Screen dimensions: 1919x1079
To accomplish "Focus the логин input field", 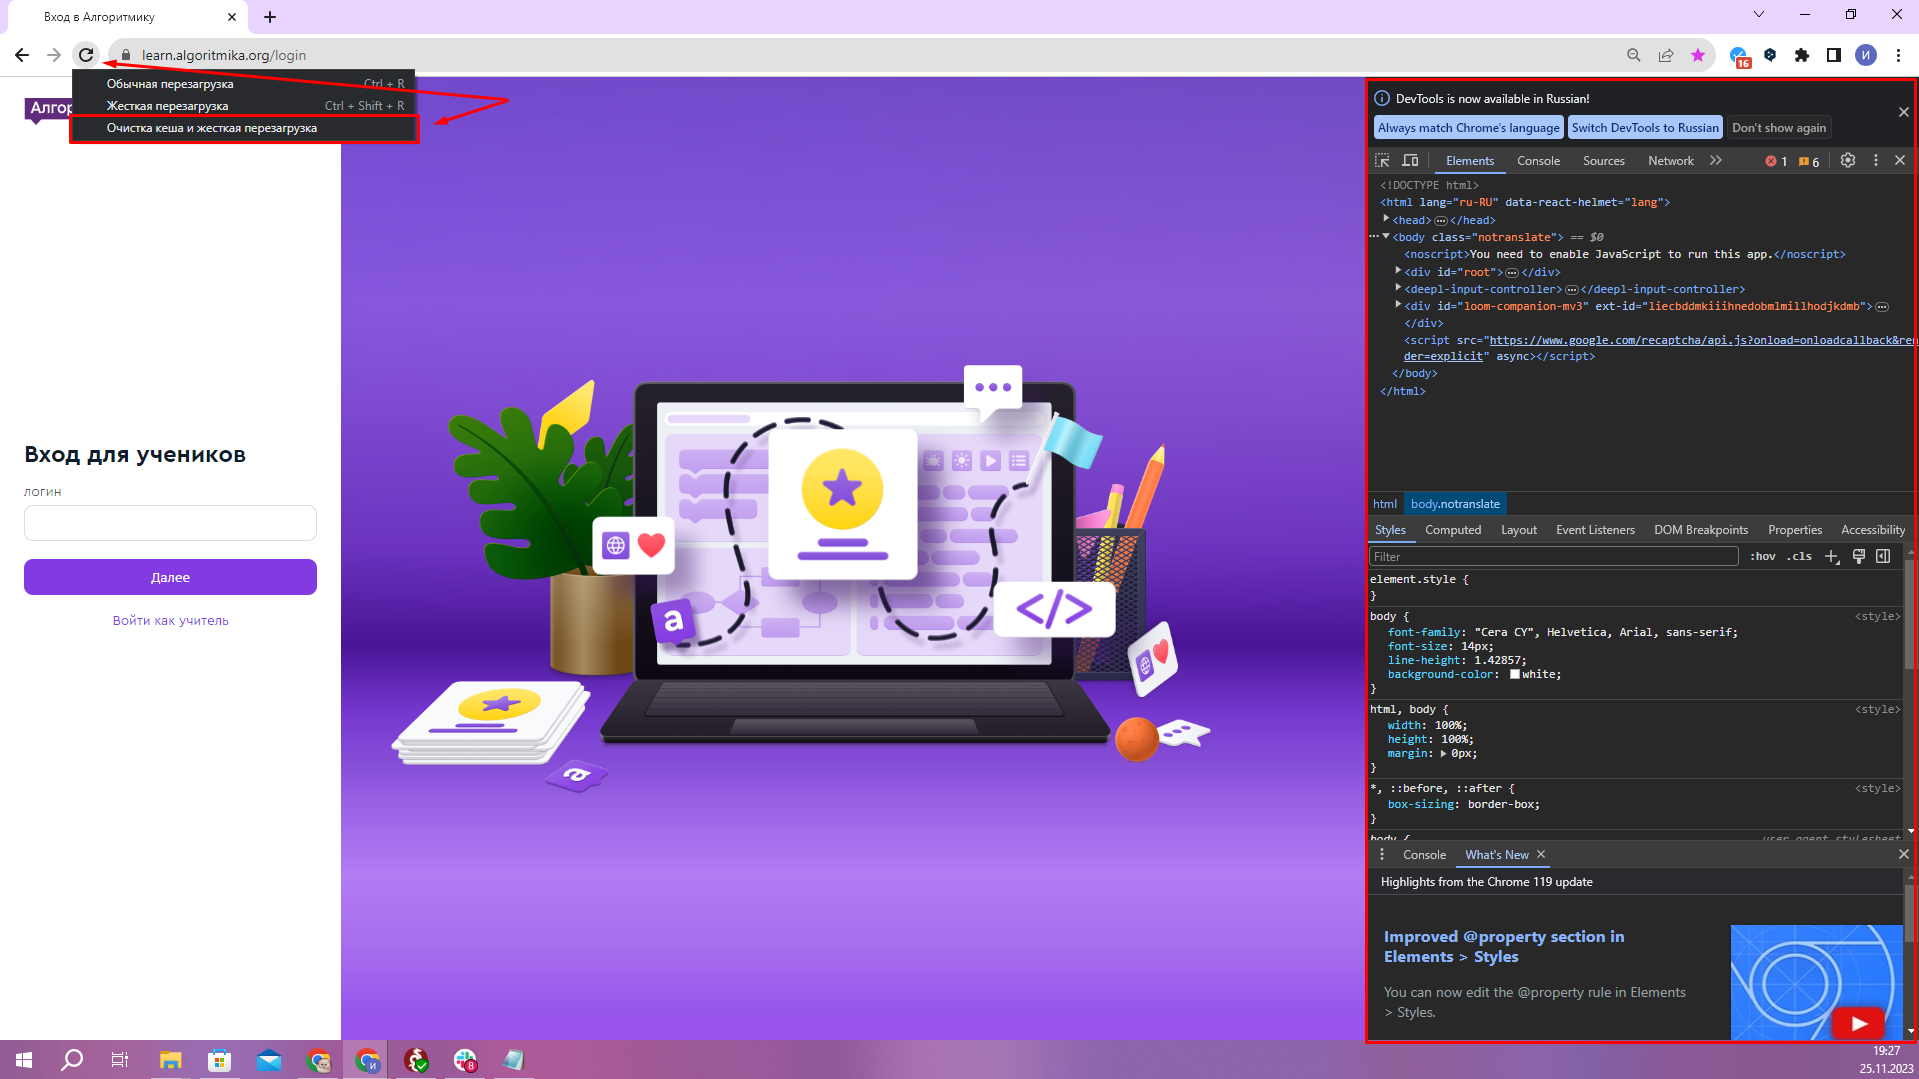I will tap(170, 523).
